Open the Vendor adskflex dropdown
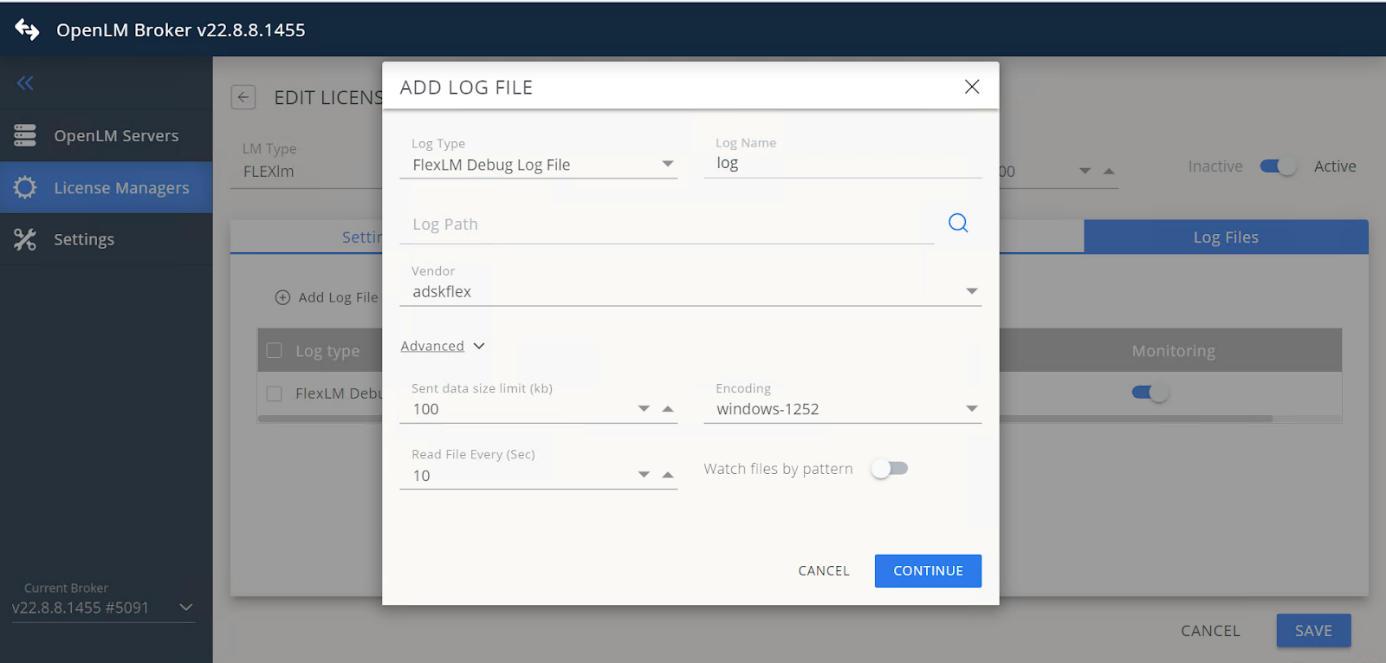The width and height of the screenshot is (1386, 663). pos(971,292)
